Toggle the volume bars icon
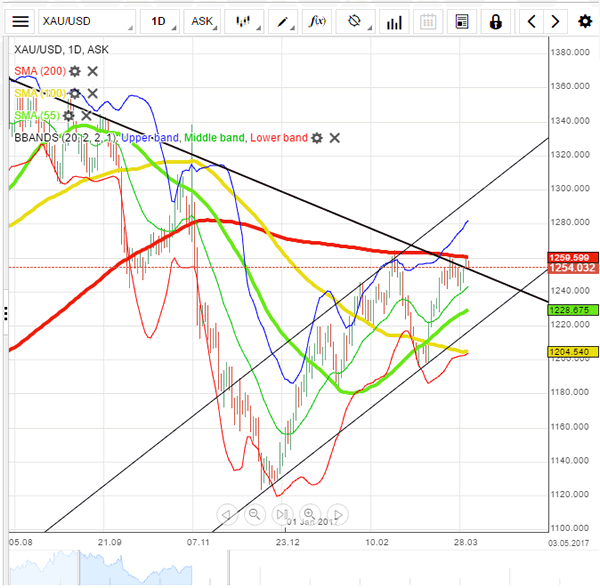The width and height of the screenshot is (600, 588). 394,21
